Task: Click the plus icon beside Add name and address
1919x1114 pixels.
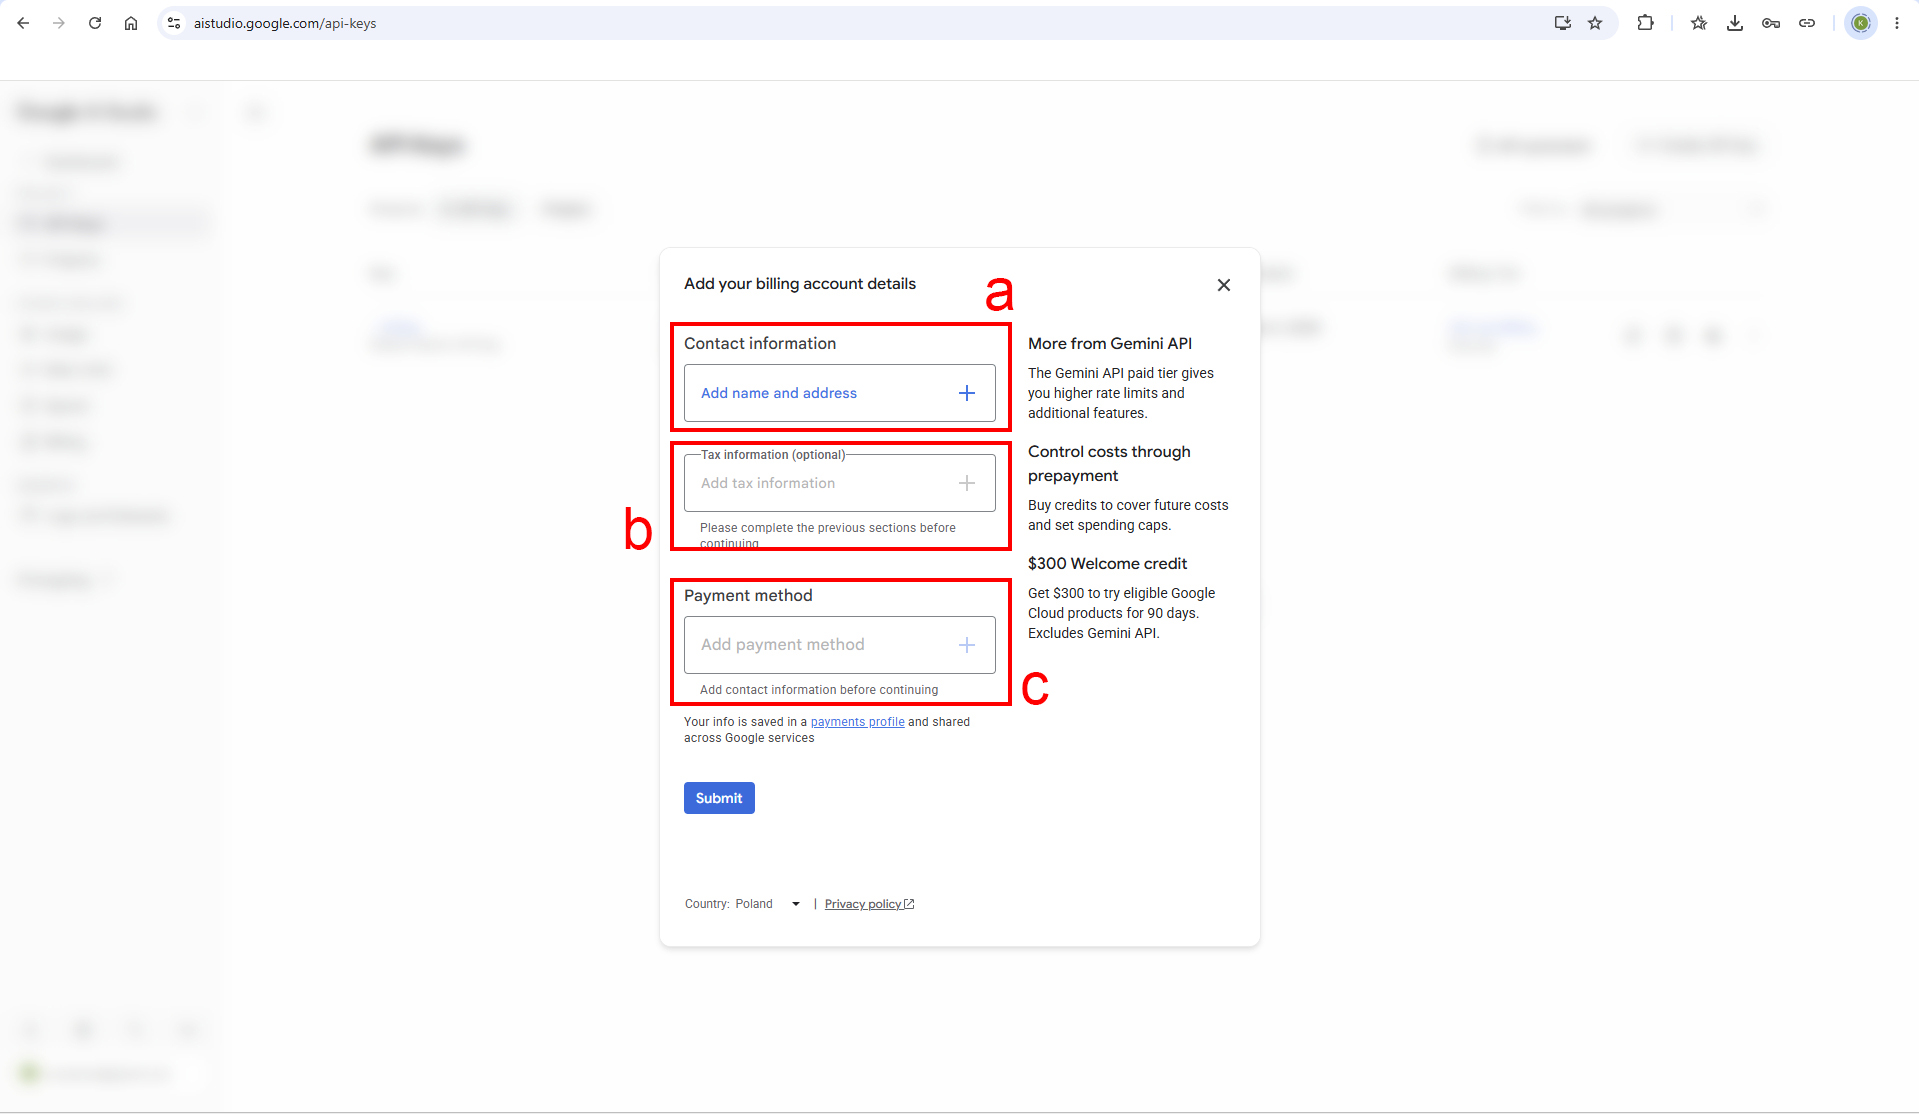Action: (x=967, y=393)
